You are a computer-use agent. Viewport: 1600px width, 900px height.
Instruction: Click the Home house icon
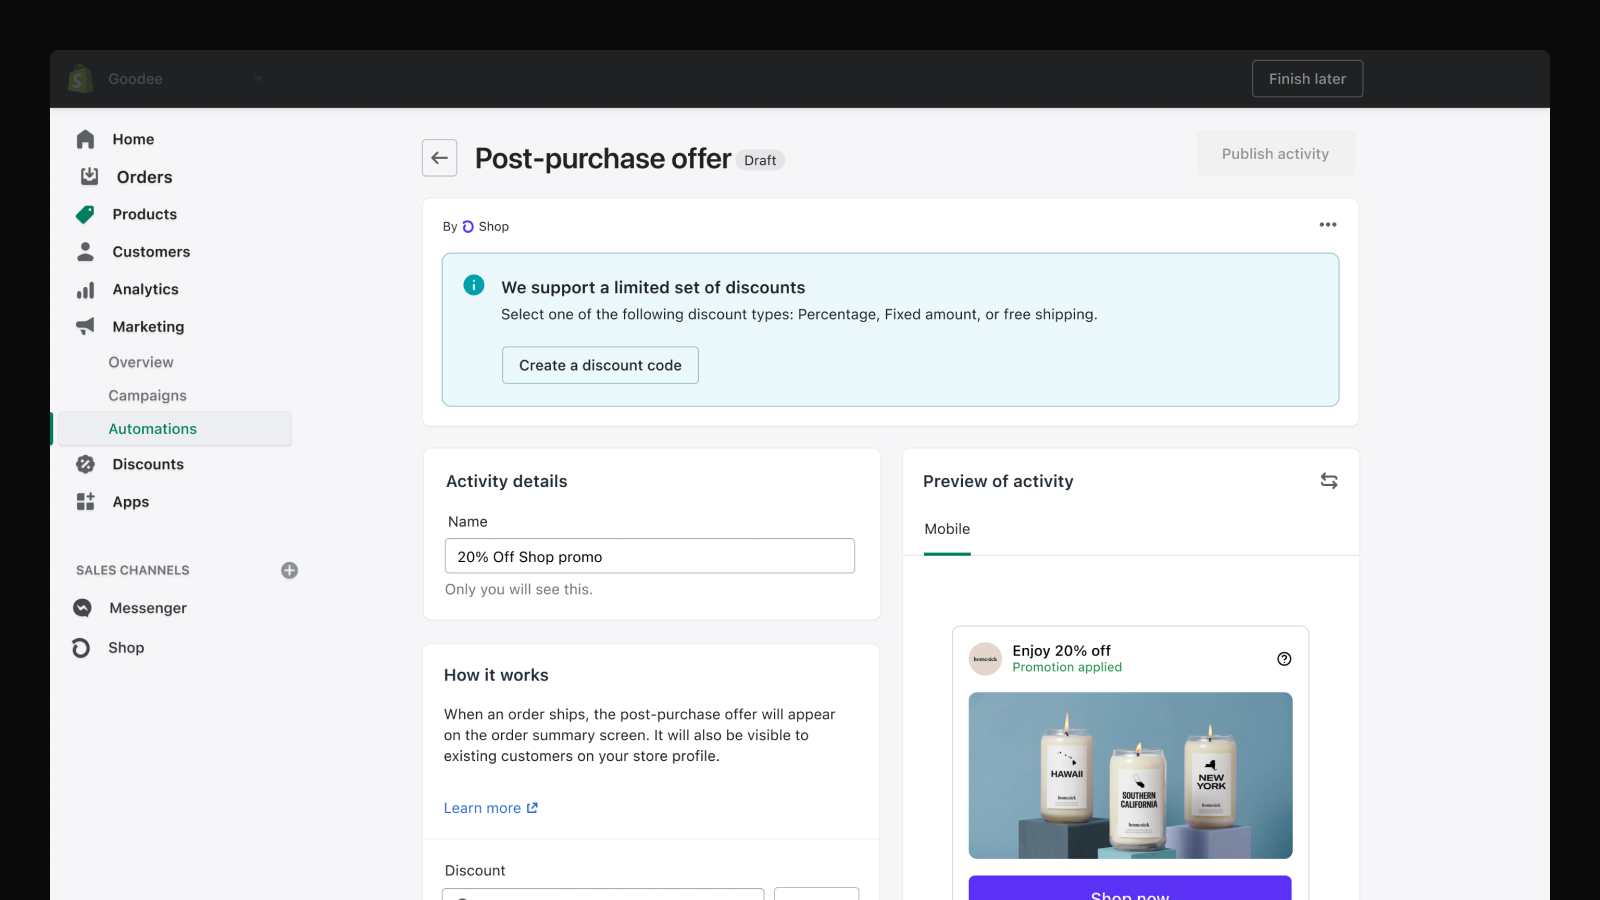(86, 139)
